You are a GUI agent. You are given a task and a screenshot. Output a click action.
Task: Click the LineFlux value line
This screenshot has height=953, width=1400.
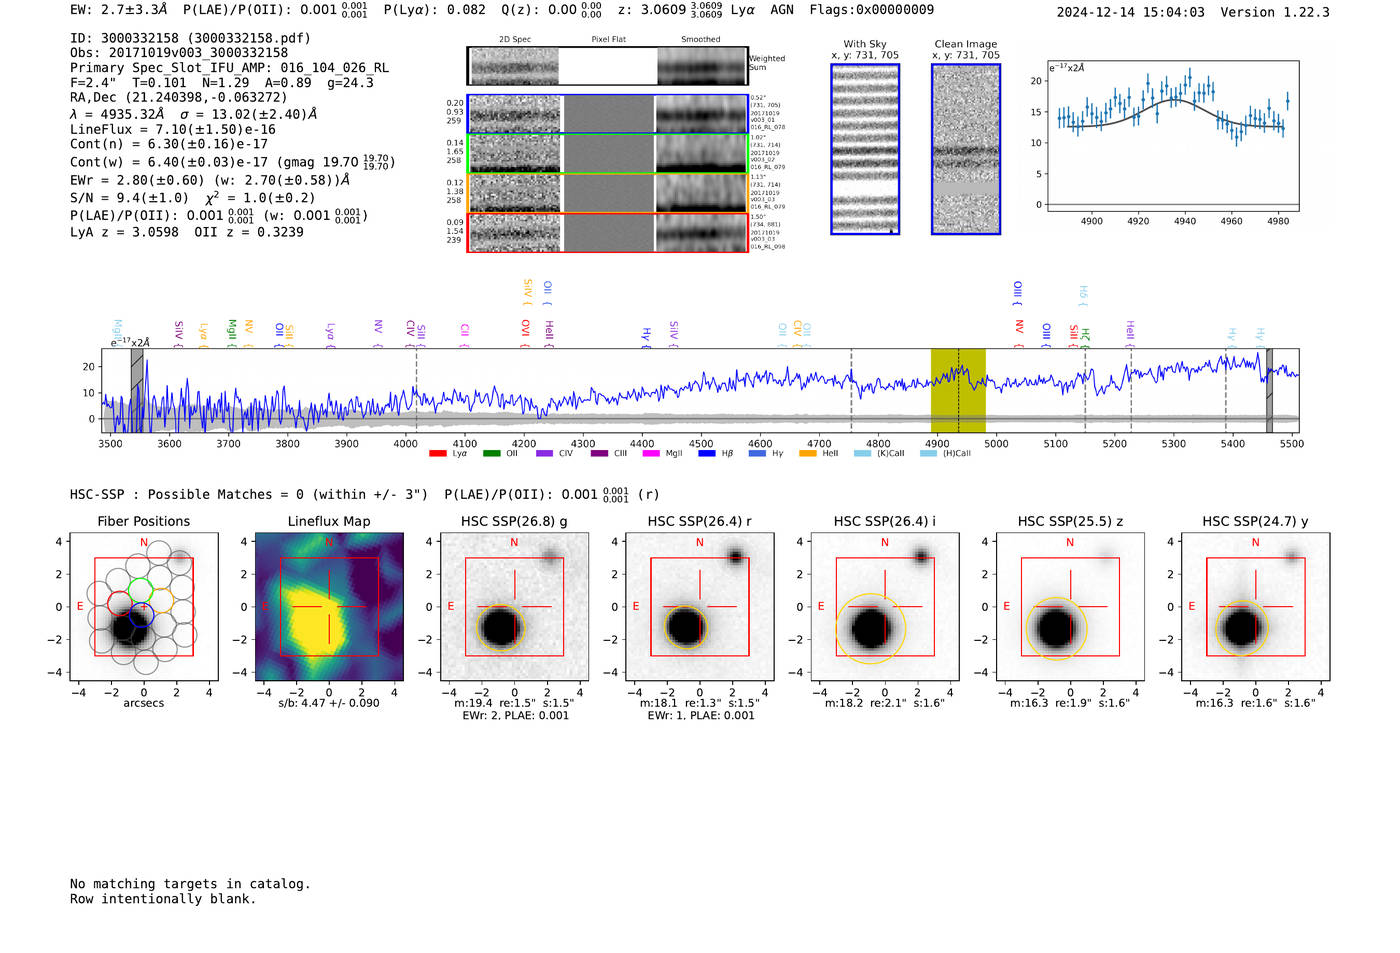click(x=172, y=129)
